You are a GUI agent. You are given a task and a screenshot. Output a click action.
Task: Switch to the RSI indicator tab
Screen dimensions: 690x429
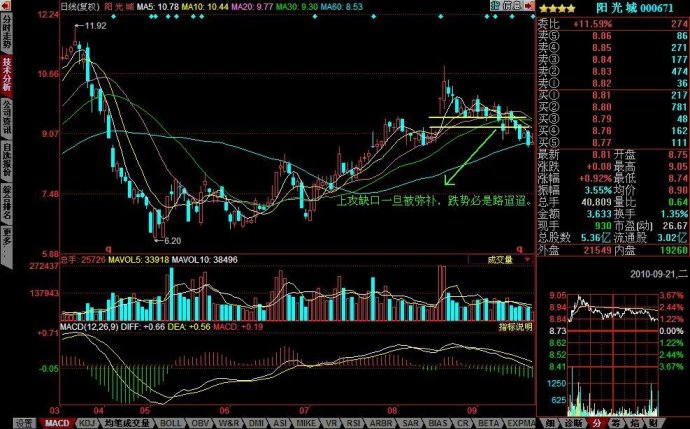tap(353, 424)
